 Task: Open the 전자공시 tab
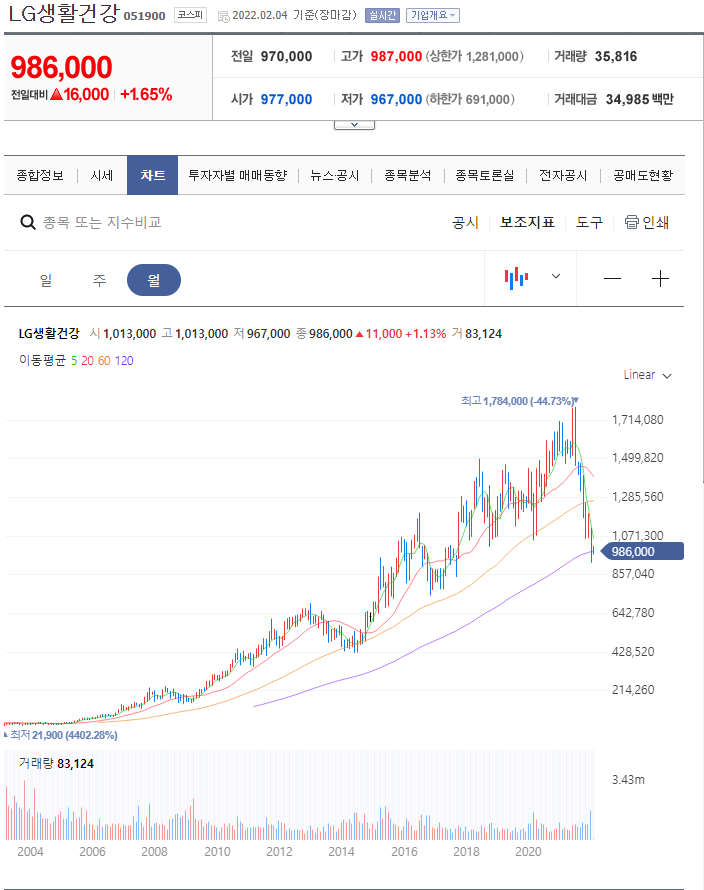pos(563,175)
